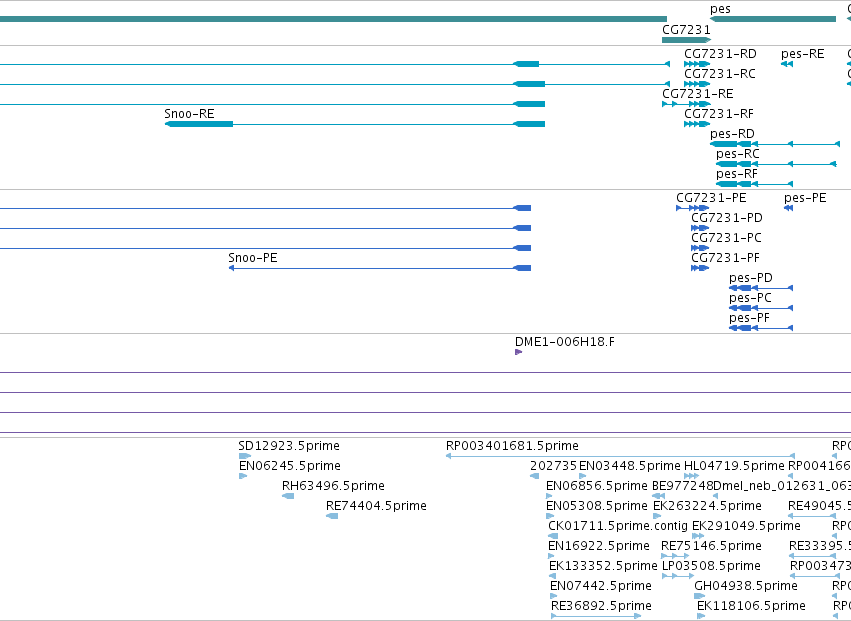Select transcript pes-RF
Screen dimensions: 851x621
[x=736, y=174]
